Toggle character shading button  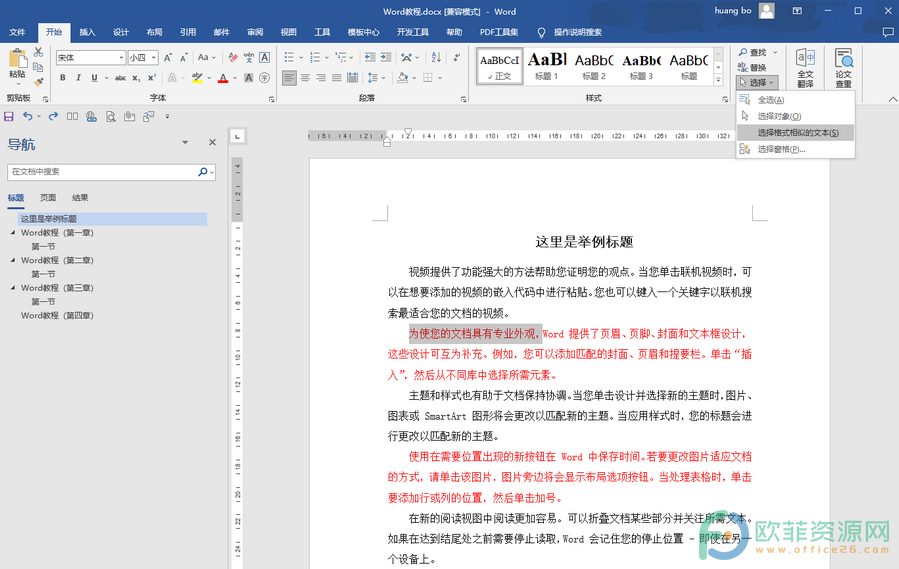(249, 77)
